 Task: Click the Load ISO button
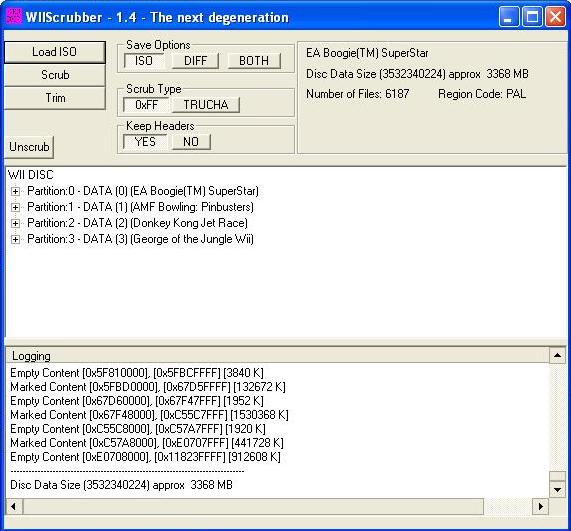(55, 52)
